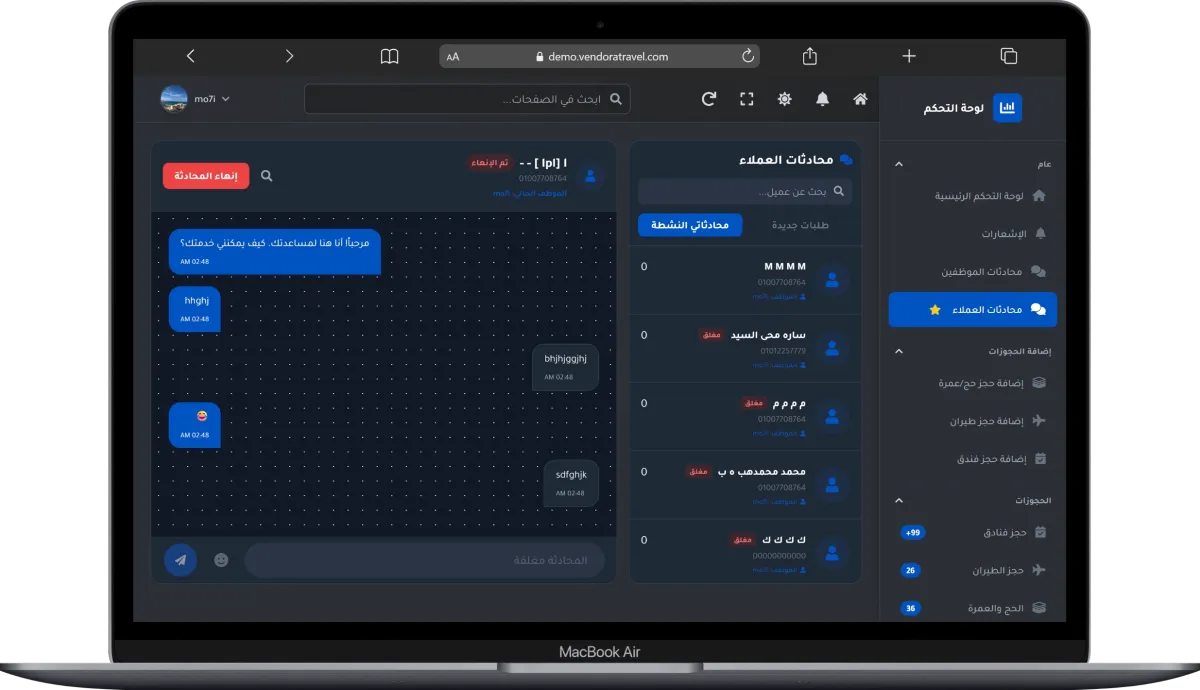The width and height of the screenshot is (1200, 690).
Task: Open the ك ك ك ك conversation
Action: [745, 551]
